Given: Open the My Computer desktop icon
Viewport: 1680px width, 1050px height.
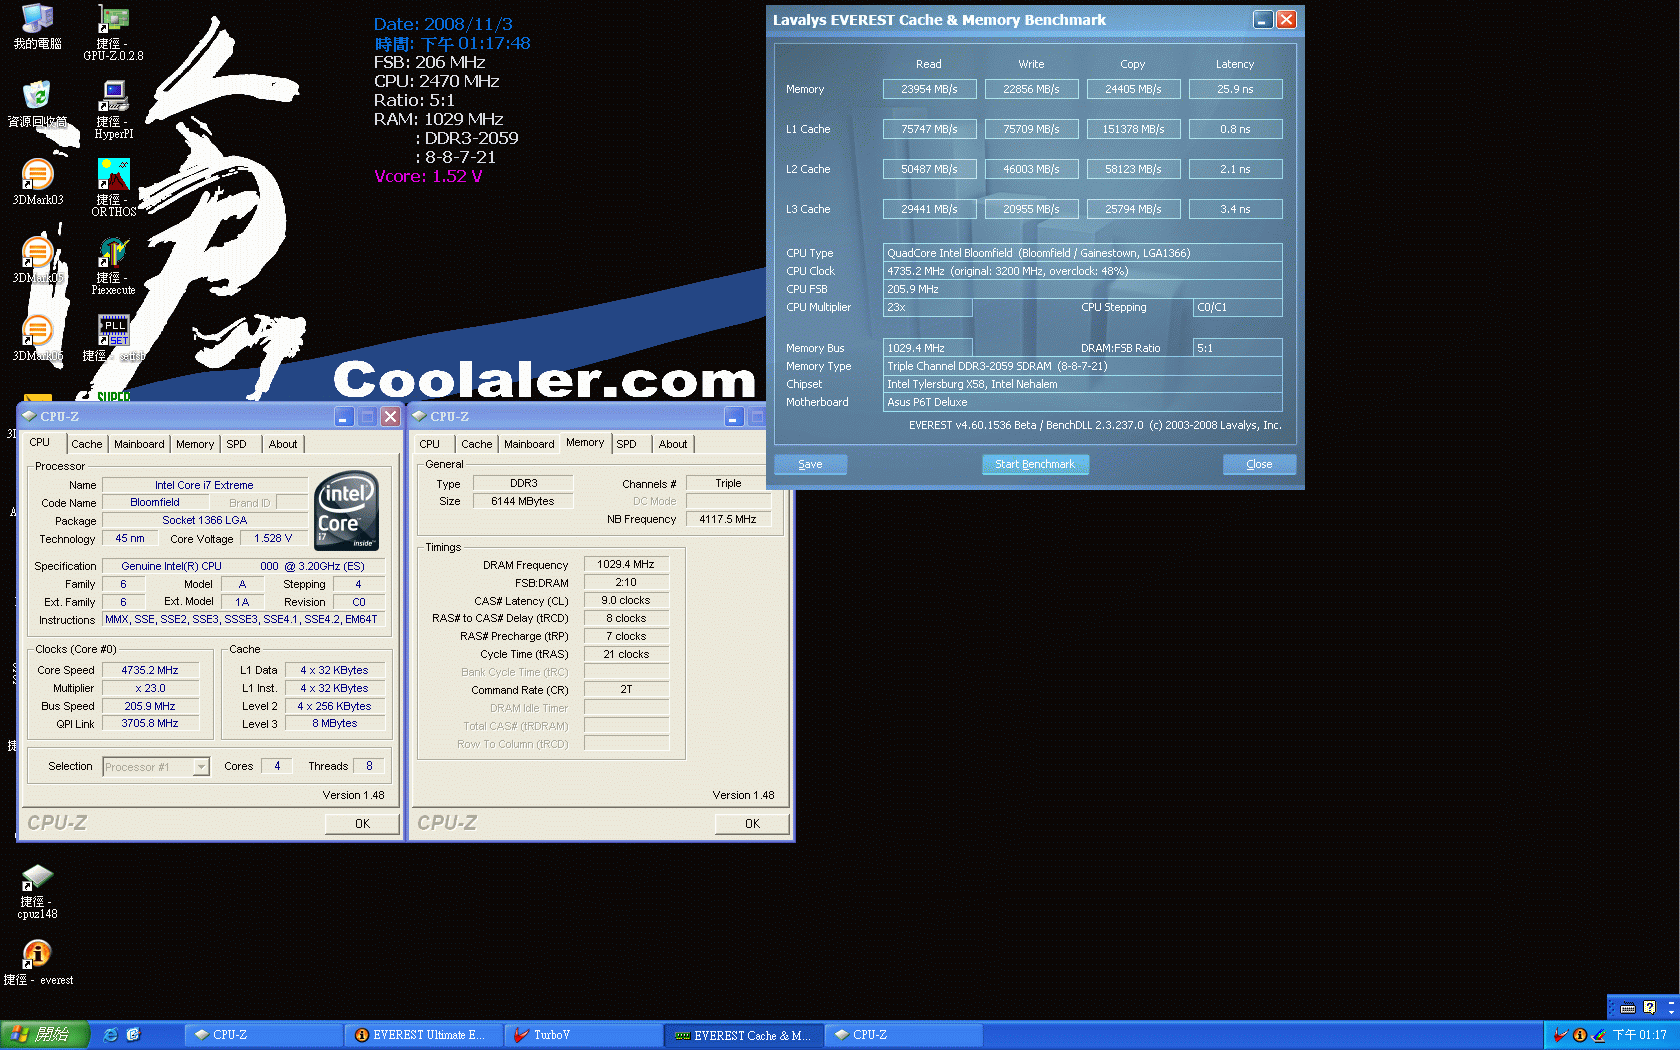Looking at the screenshot, I should coord(37,26).
